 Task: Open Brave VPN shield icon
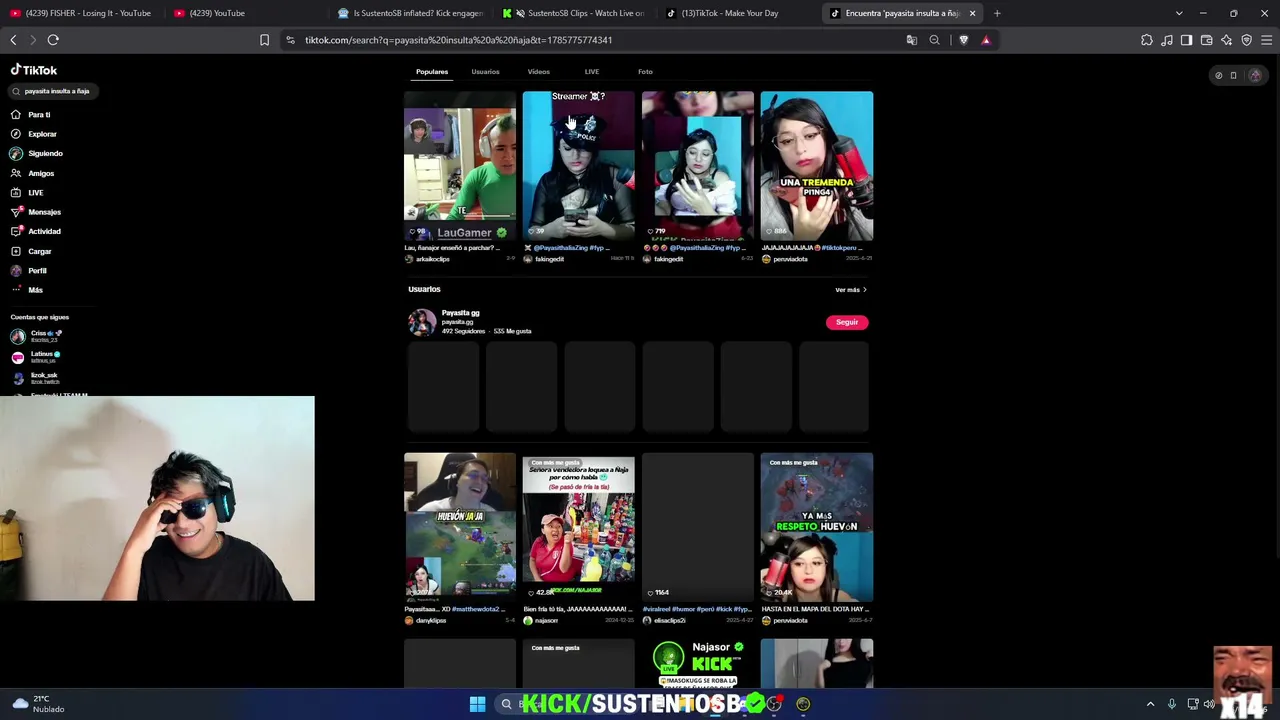(x=1247, y=40)
